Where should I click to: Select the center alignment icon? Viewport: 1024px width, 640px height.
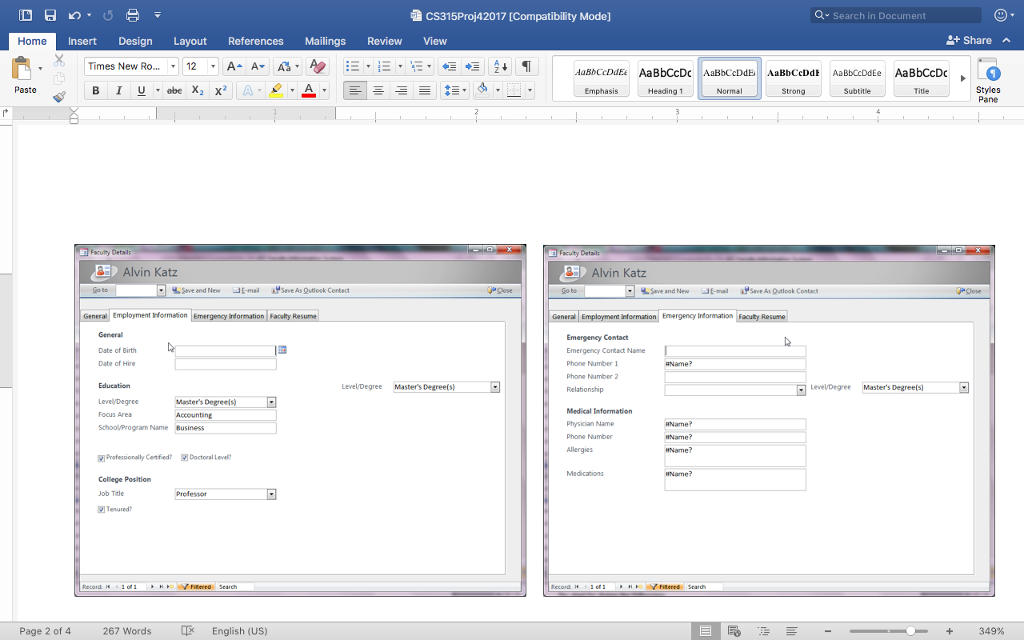point(377,89)
